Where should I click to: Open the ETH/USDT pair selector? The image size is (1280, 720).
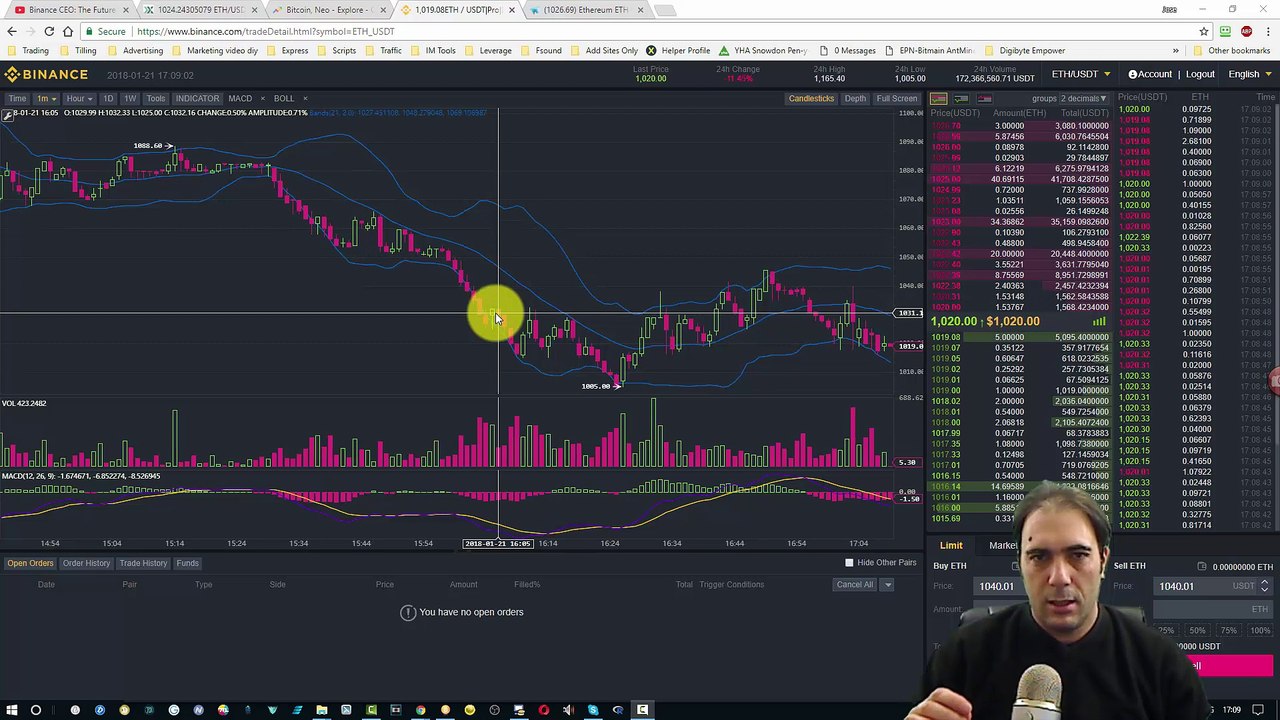[x=1081, y=74]
